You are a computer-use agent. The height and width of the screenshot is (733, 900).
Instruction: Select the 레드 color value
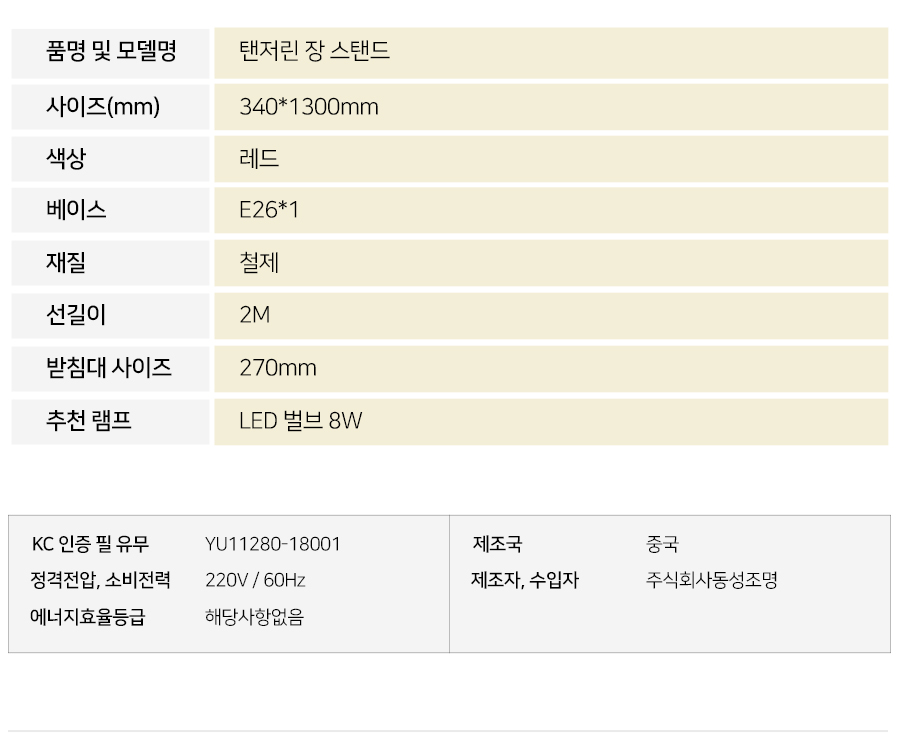point(259,158)
